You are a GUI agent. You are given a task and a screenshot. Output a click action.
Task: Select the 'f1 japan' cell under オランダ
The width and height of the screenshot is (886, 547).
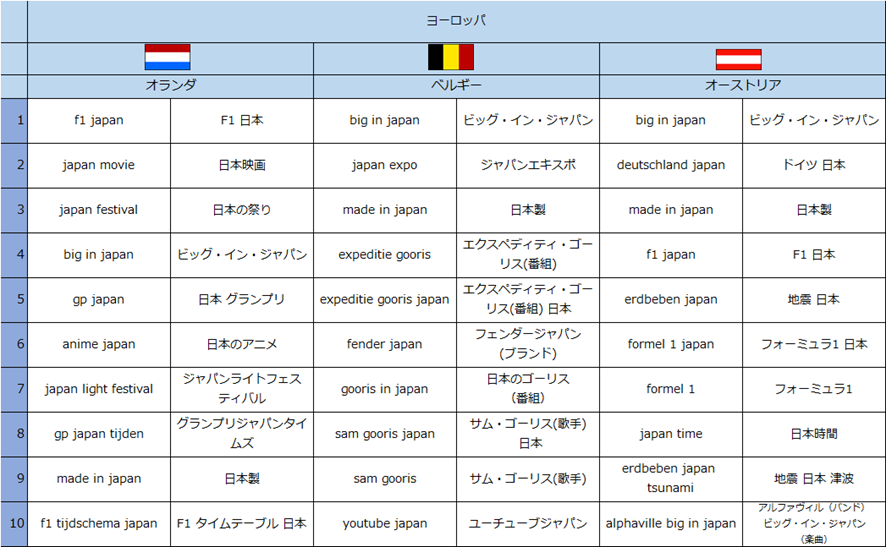pyautogui.click(x=99, y=120)
